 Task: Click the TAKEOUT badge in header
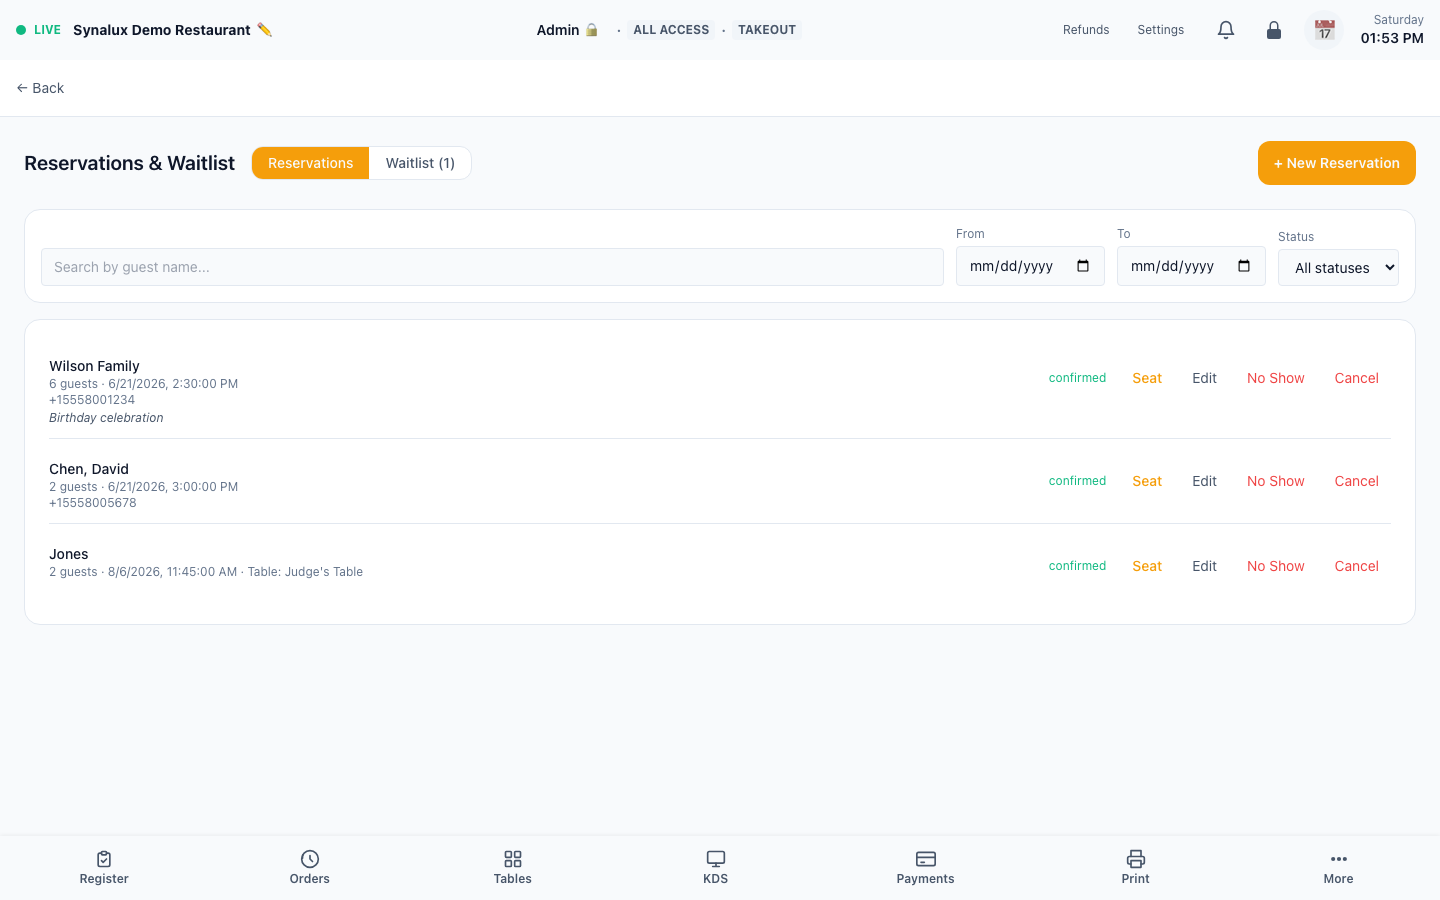click(767, 30)
